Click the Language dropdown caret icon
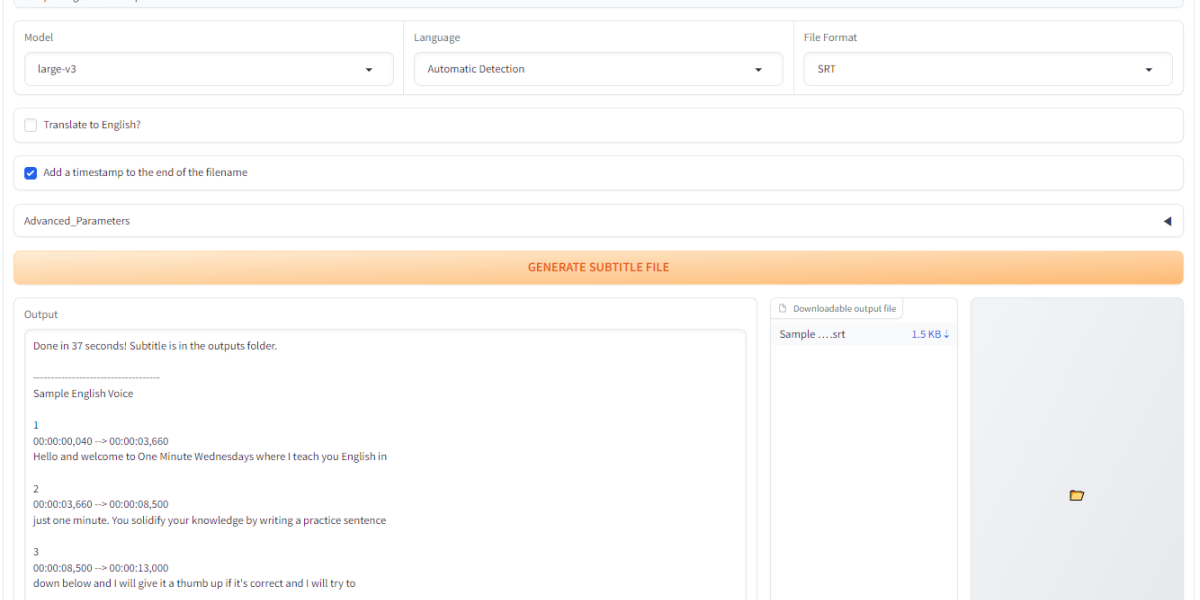Screen dimensions: 1200x600 pos(759,70)
